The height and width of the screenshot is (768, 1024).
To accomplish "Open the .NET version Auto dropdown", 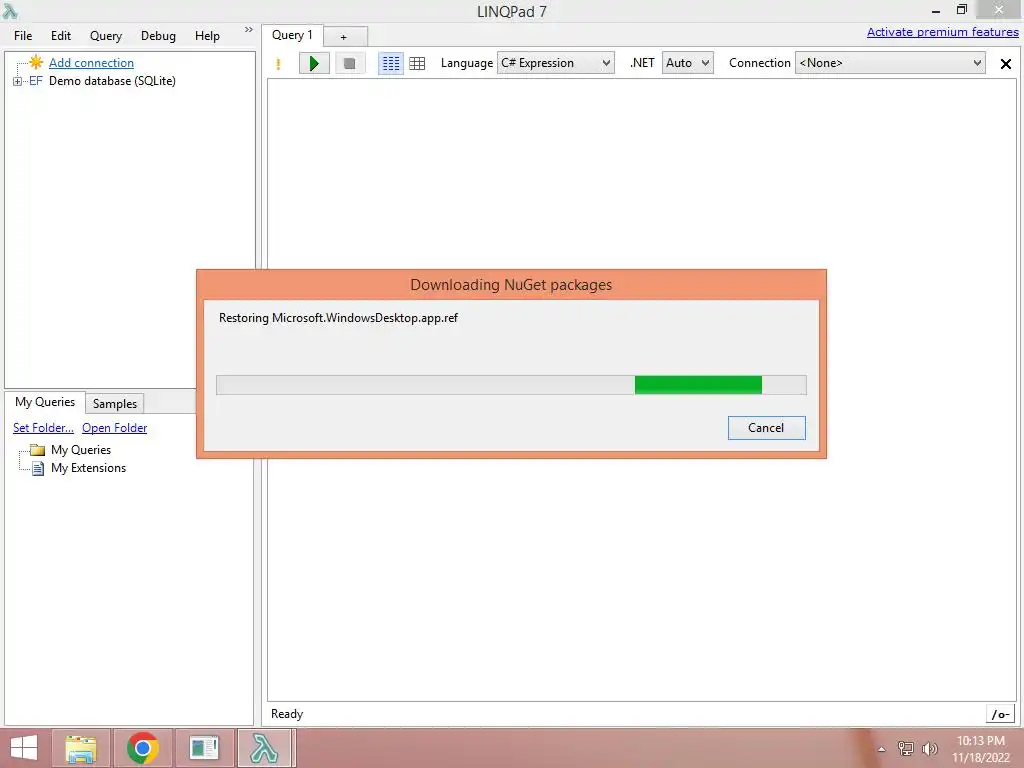I will (x=688, y=63).
